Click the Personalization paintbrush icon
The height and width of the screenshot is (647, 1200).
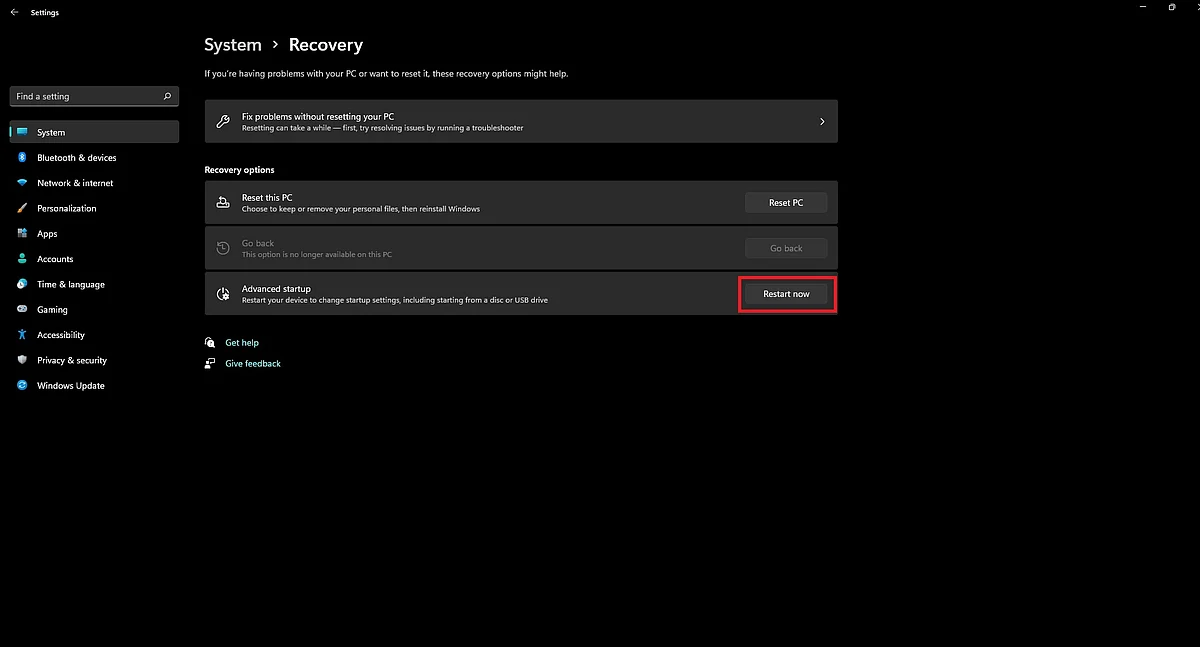22,208
